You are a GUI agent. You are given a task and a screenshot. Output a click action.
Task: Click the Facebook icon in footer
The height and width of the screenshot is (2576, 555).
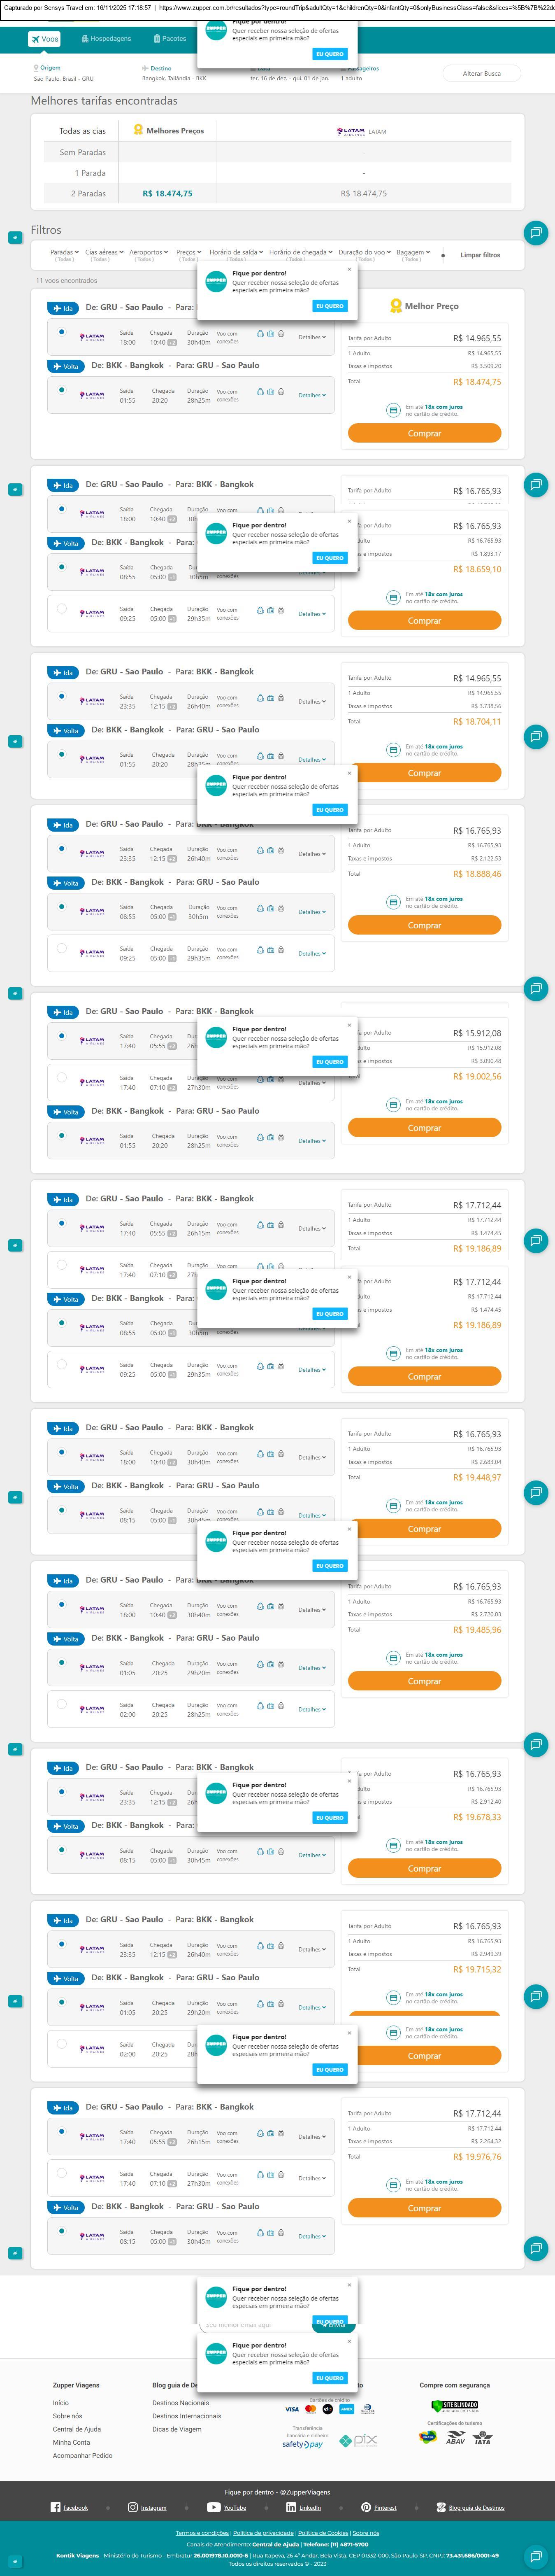click(55, 2507)
